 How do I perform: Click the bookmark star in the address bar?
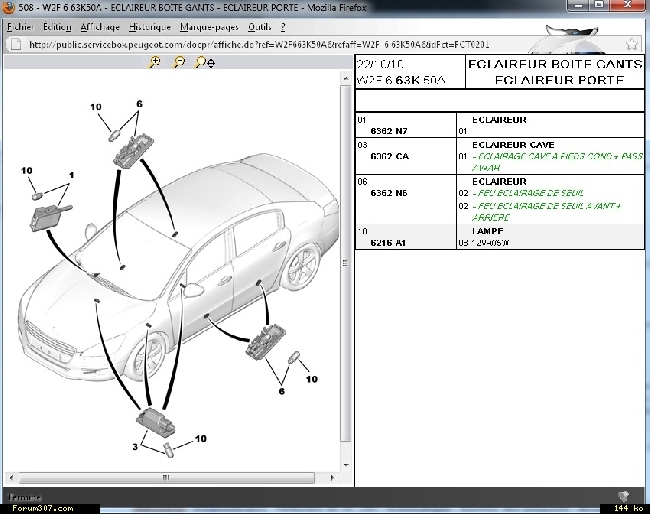631,44
